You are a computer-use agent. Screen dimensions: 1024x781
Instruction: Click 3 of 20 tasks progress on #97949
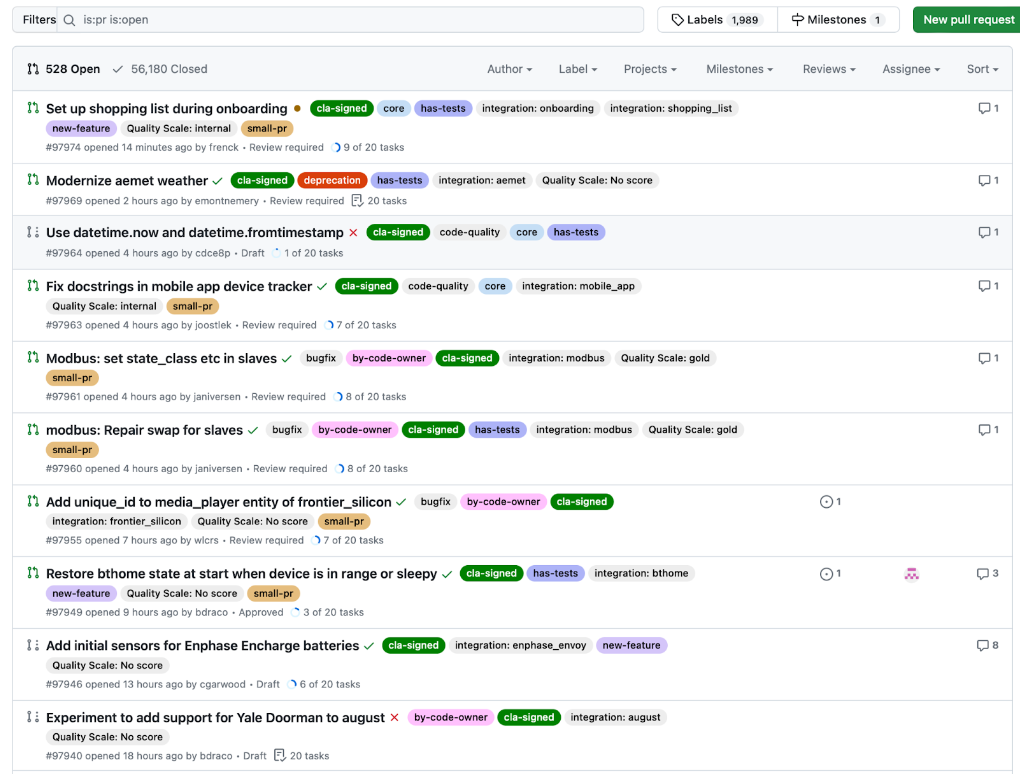click(x=327, y=613)
